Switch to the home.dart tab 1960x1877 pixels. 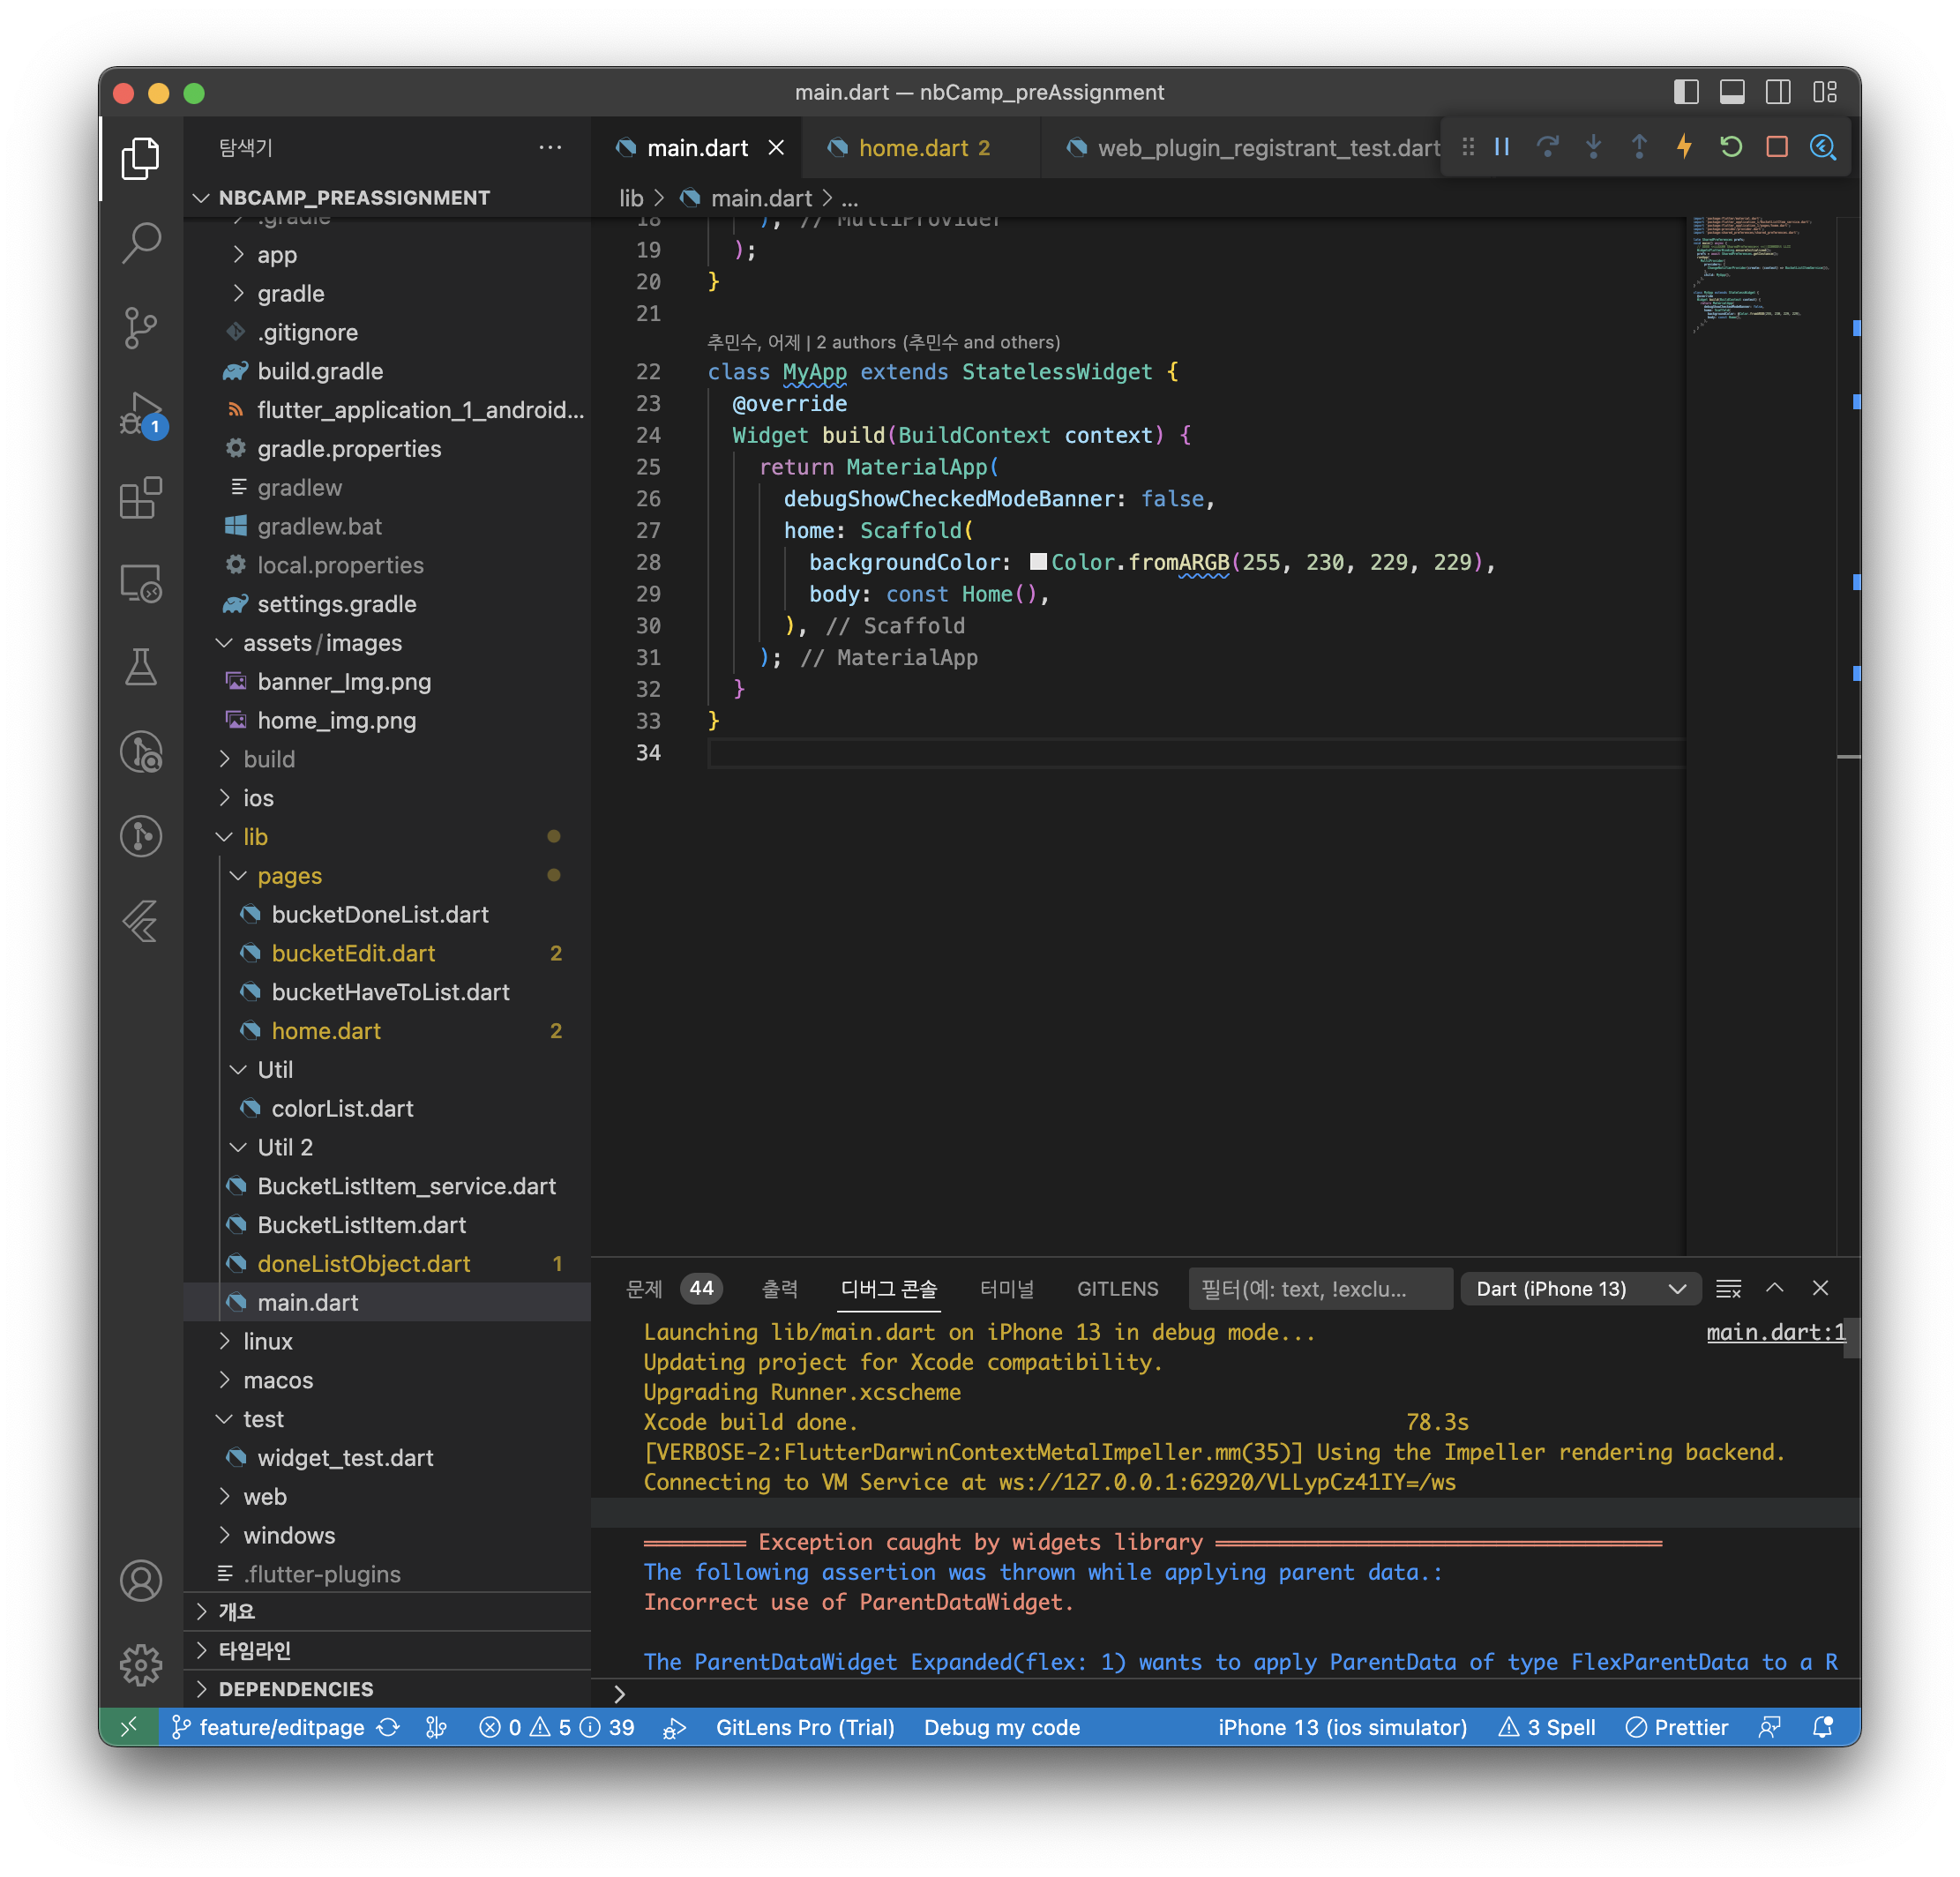(x=923, y=148)
